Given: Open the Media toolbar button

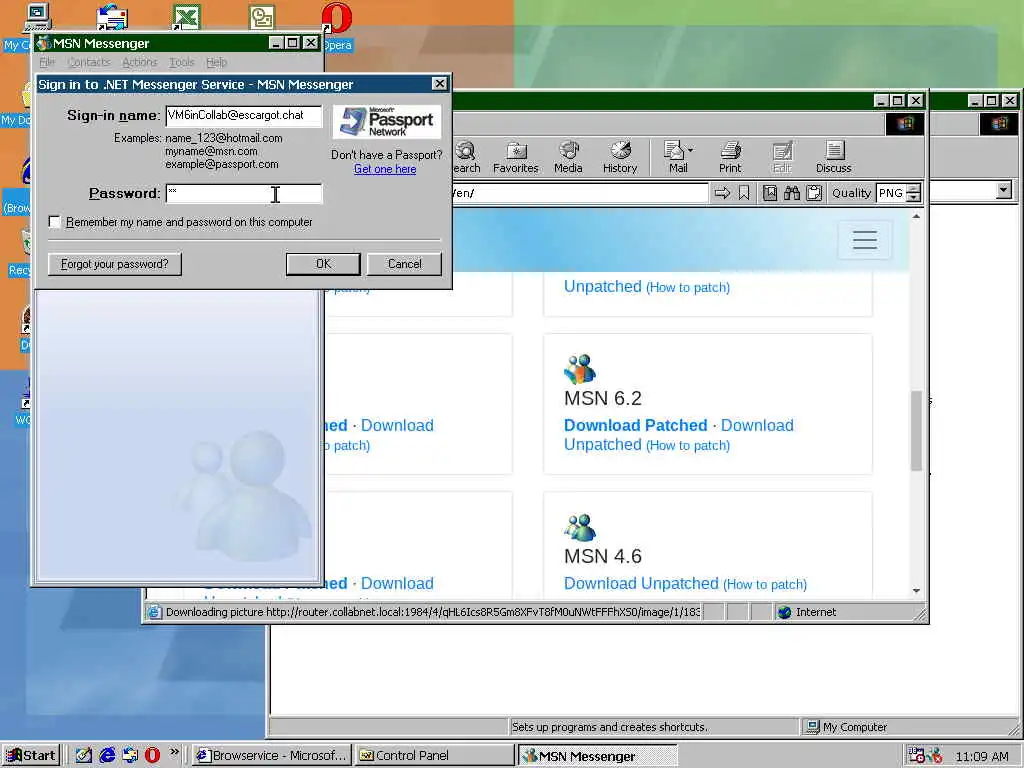Looking at the screenshot, I should pyautogui.click(x=568, y=157).
